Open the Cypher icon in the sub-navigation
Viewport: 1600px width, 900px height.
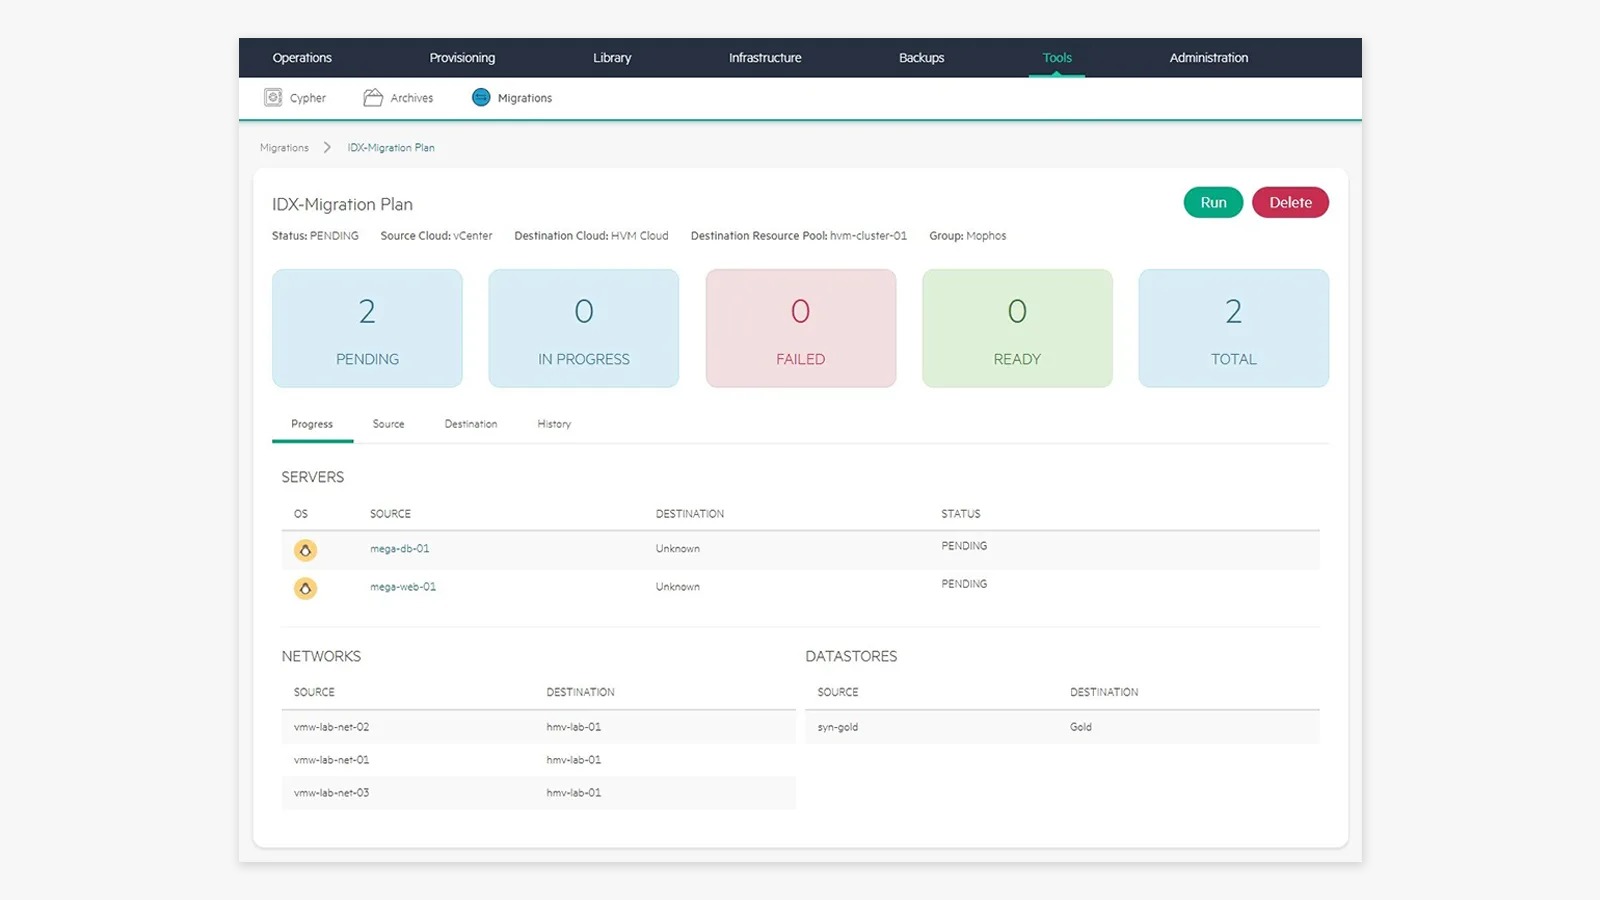coord(273,97)
